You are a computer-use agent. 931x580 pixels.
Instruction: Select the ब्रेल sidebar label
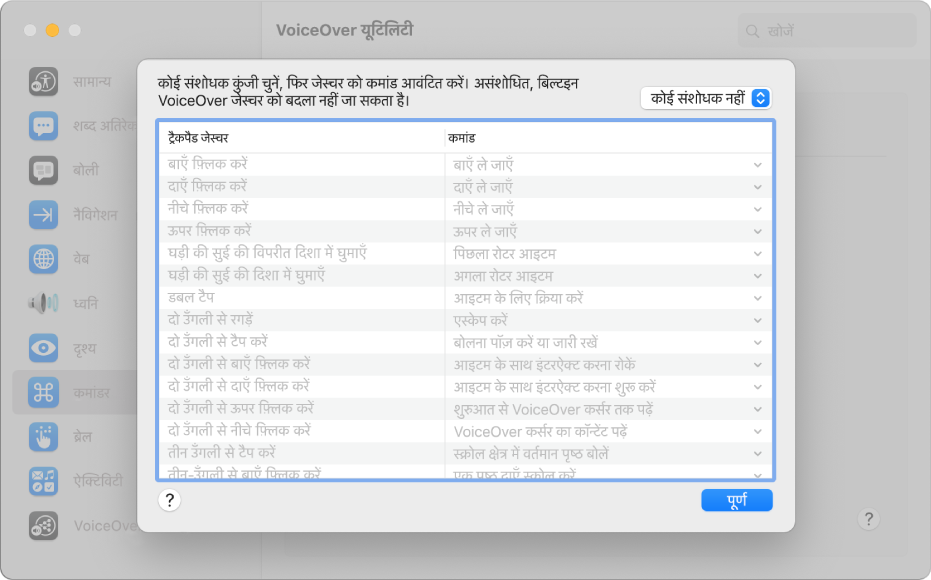click(x=83, y=437)
